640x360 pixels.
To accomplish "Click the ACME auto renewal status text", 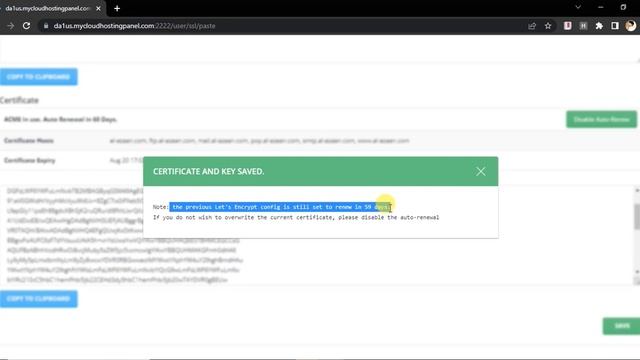I will click(60, 119).
